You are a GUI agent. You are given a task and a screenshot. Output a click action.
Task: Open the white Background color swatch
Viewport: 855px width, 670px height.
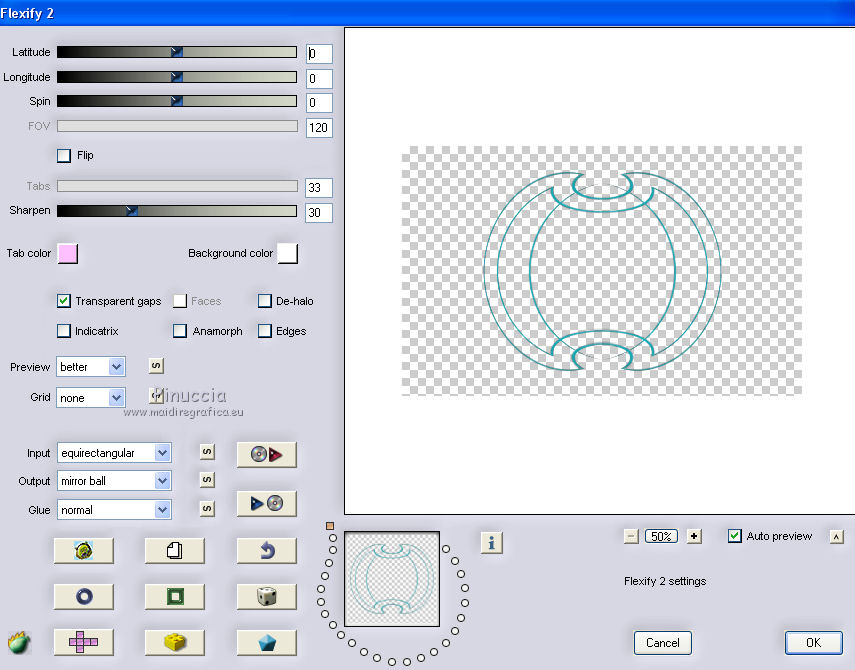[x=287, y=253]
